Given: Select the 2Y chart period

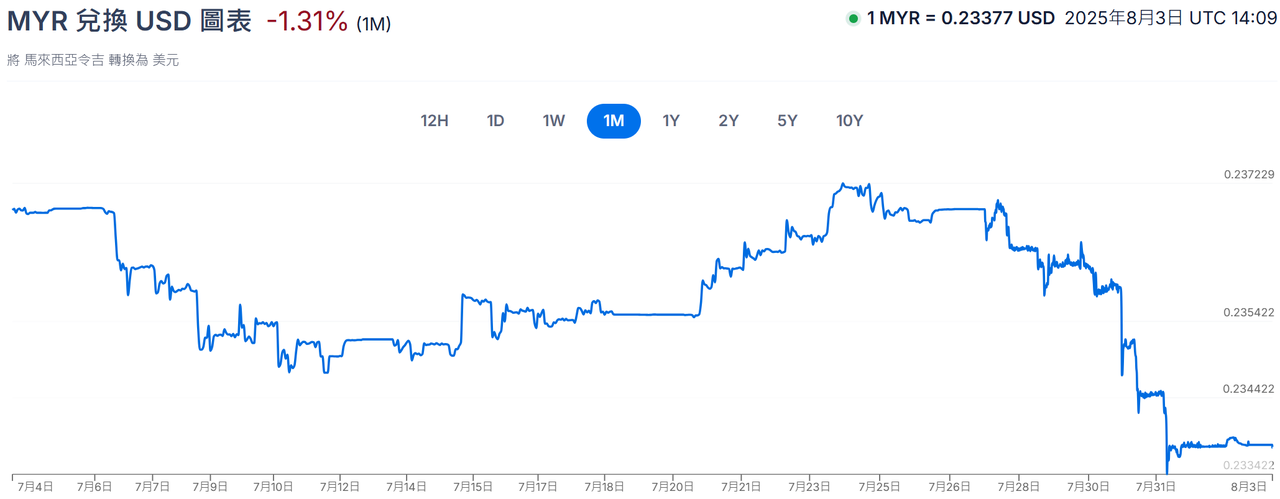Looking at the screenshot, I should (x=728, y=121).
